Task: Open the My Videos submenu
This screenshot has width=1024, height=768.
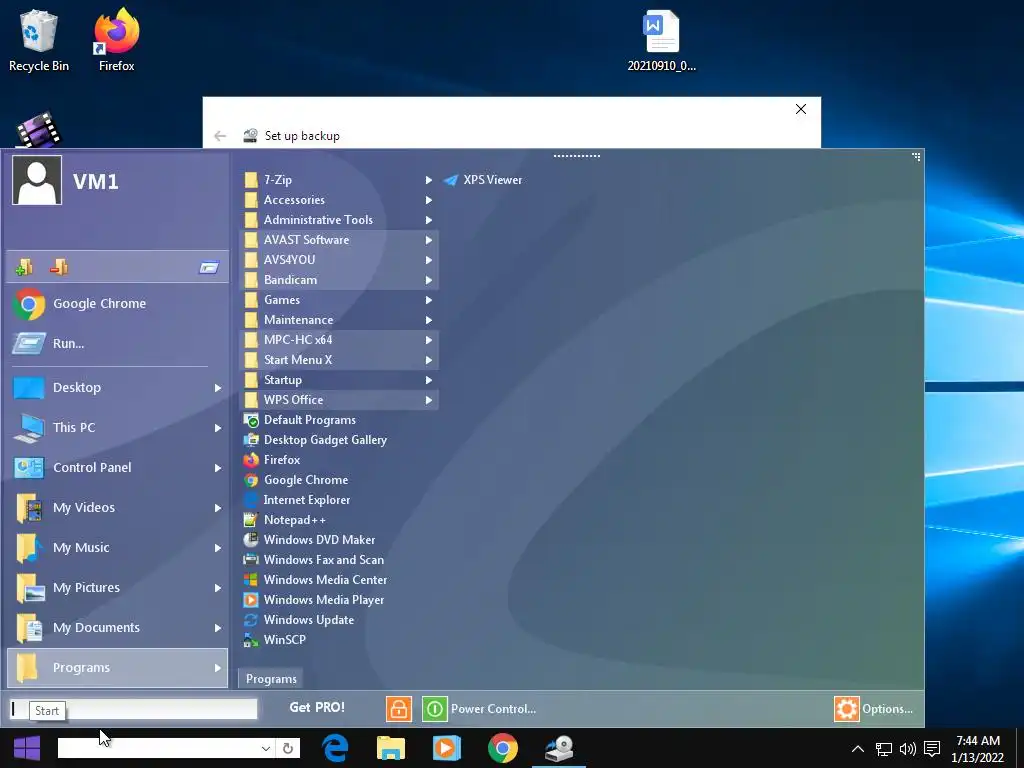Action: point(118,507)
